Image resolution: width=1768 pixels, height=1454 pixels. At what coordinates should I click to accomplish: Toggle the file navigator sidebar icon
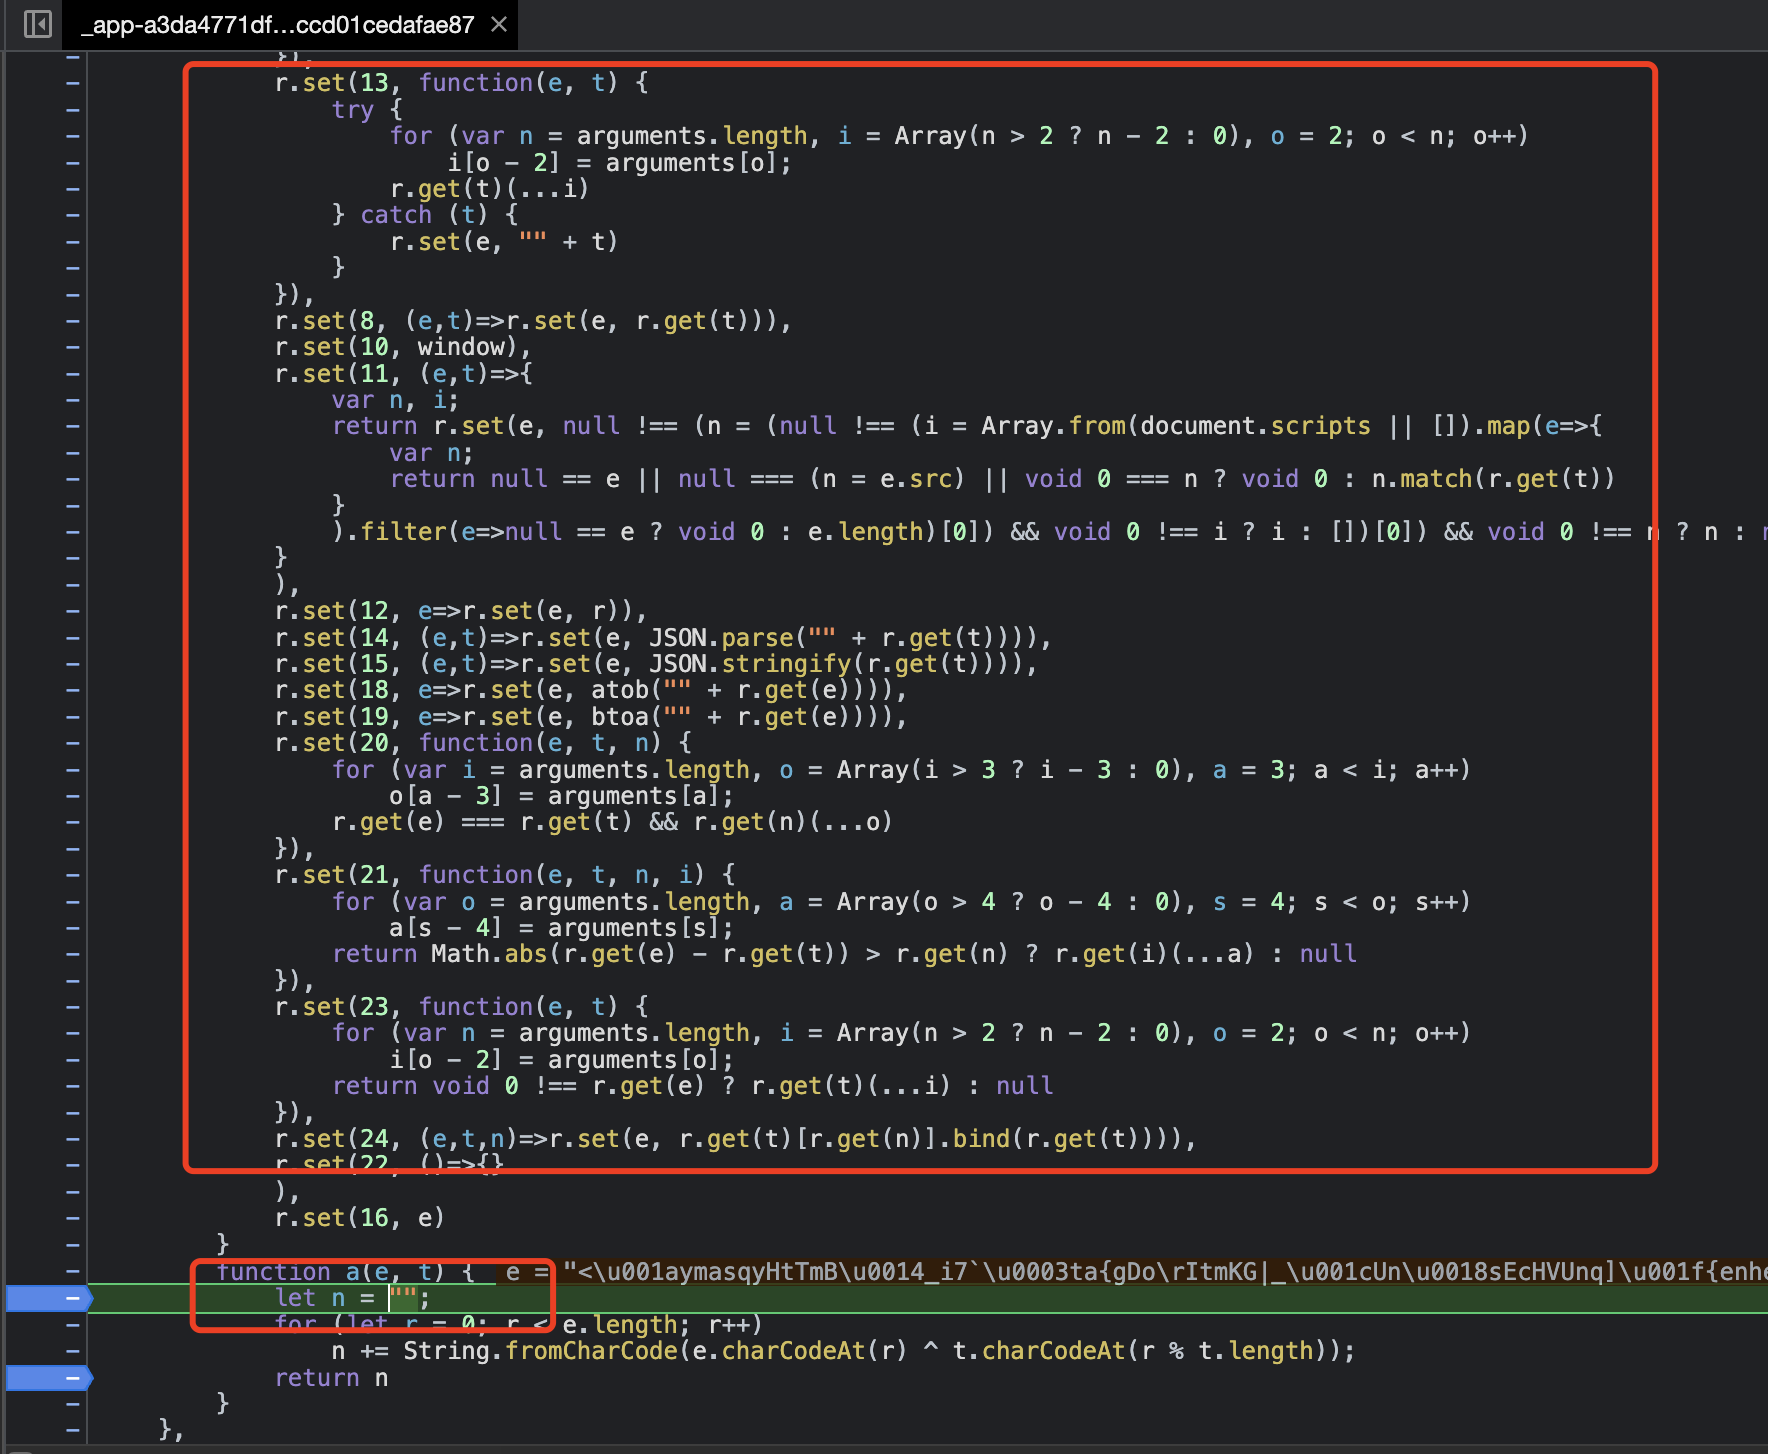[x=37, y=23]
